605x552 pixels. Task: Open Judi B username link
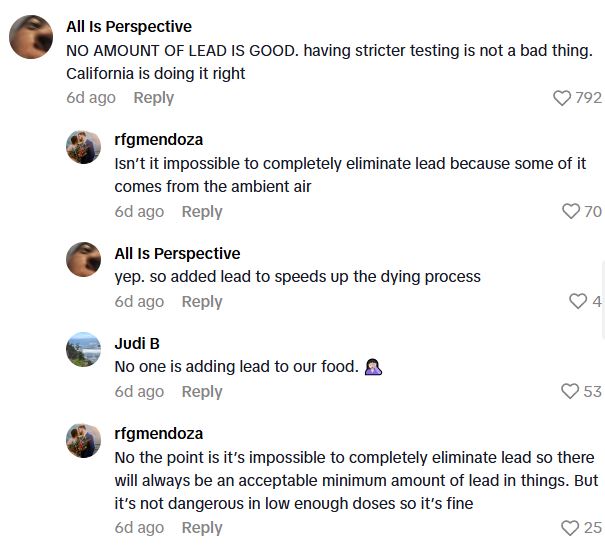137,344
